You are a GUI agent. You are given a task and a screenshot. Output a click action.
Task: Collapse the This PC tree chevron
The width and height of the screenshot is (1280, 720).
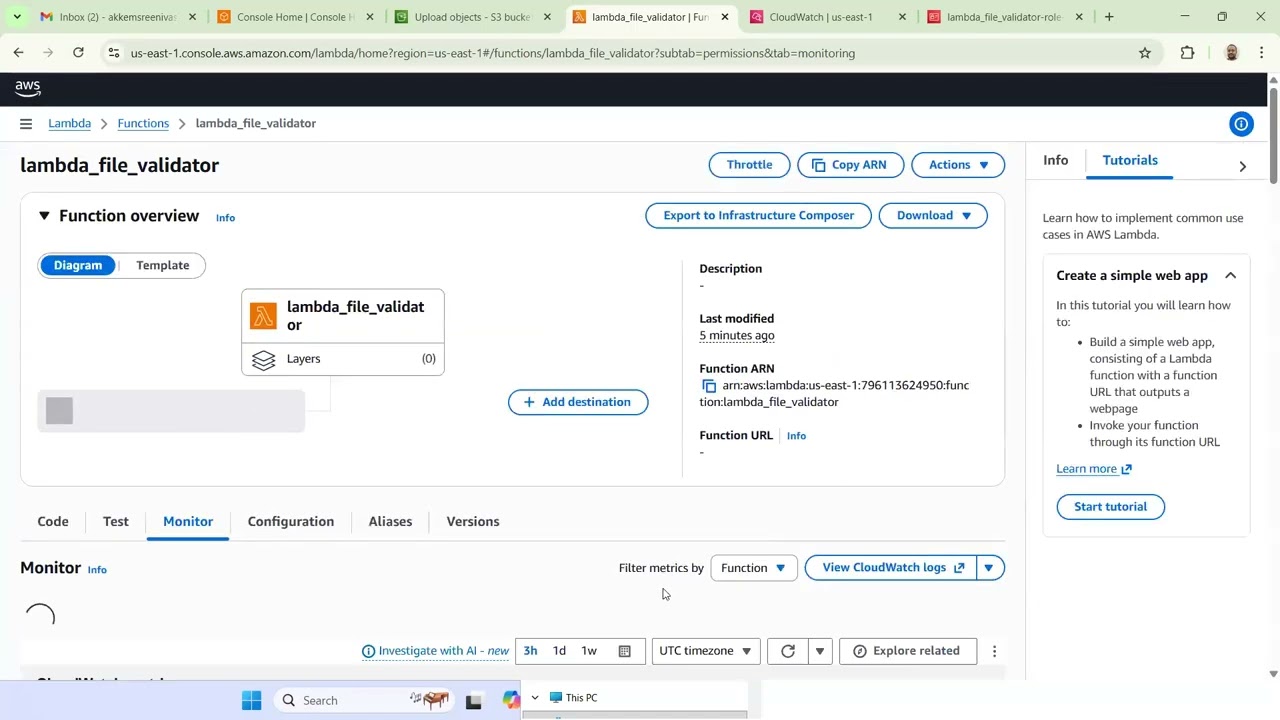535,698
